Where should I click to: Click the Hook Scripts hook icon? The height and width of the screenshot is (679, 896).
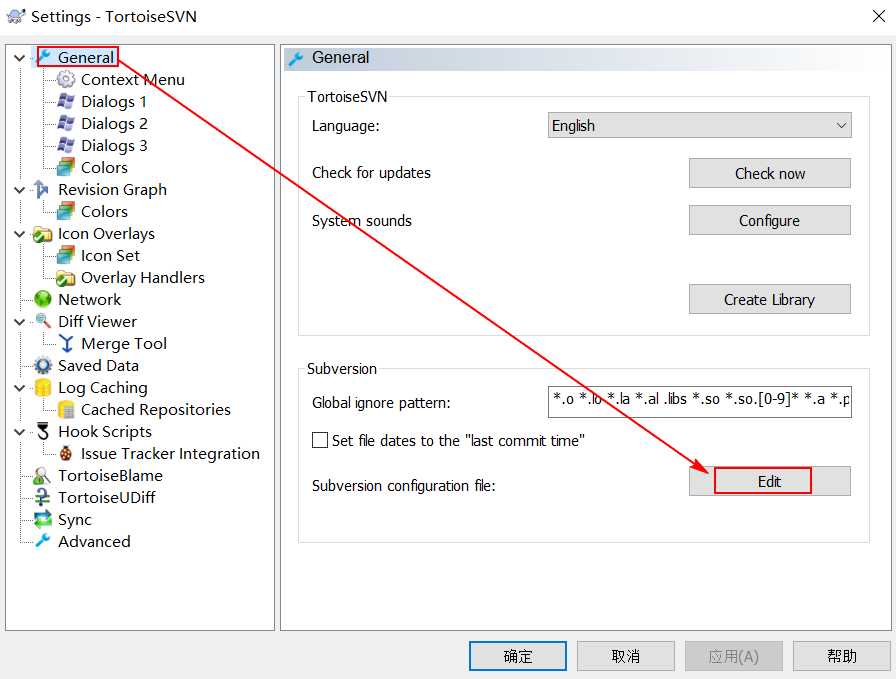(43, 431)
